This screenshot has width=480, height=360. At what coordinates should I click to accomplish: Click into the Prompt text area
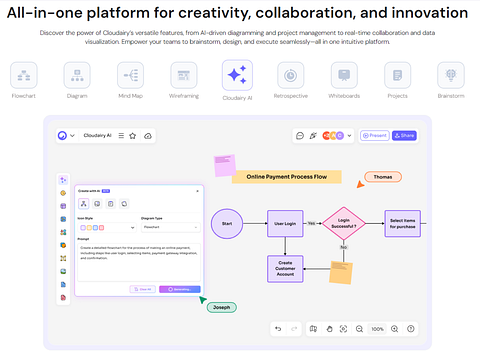[x=139, y=263]
